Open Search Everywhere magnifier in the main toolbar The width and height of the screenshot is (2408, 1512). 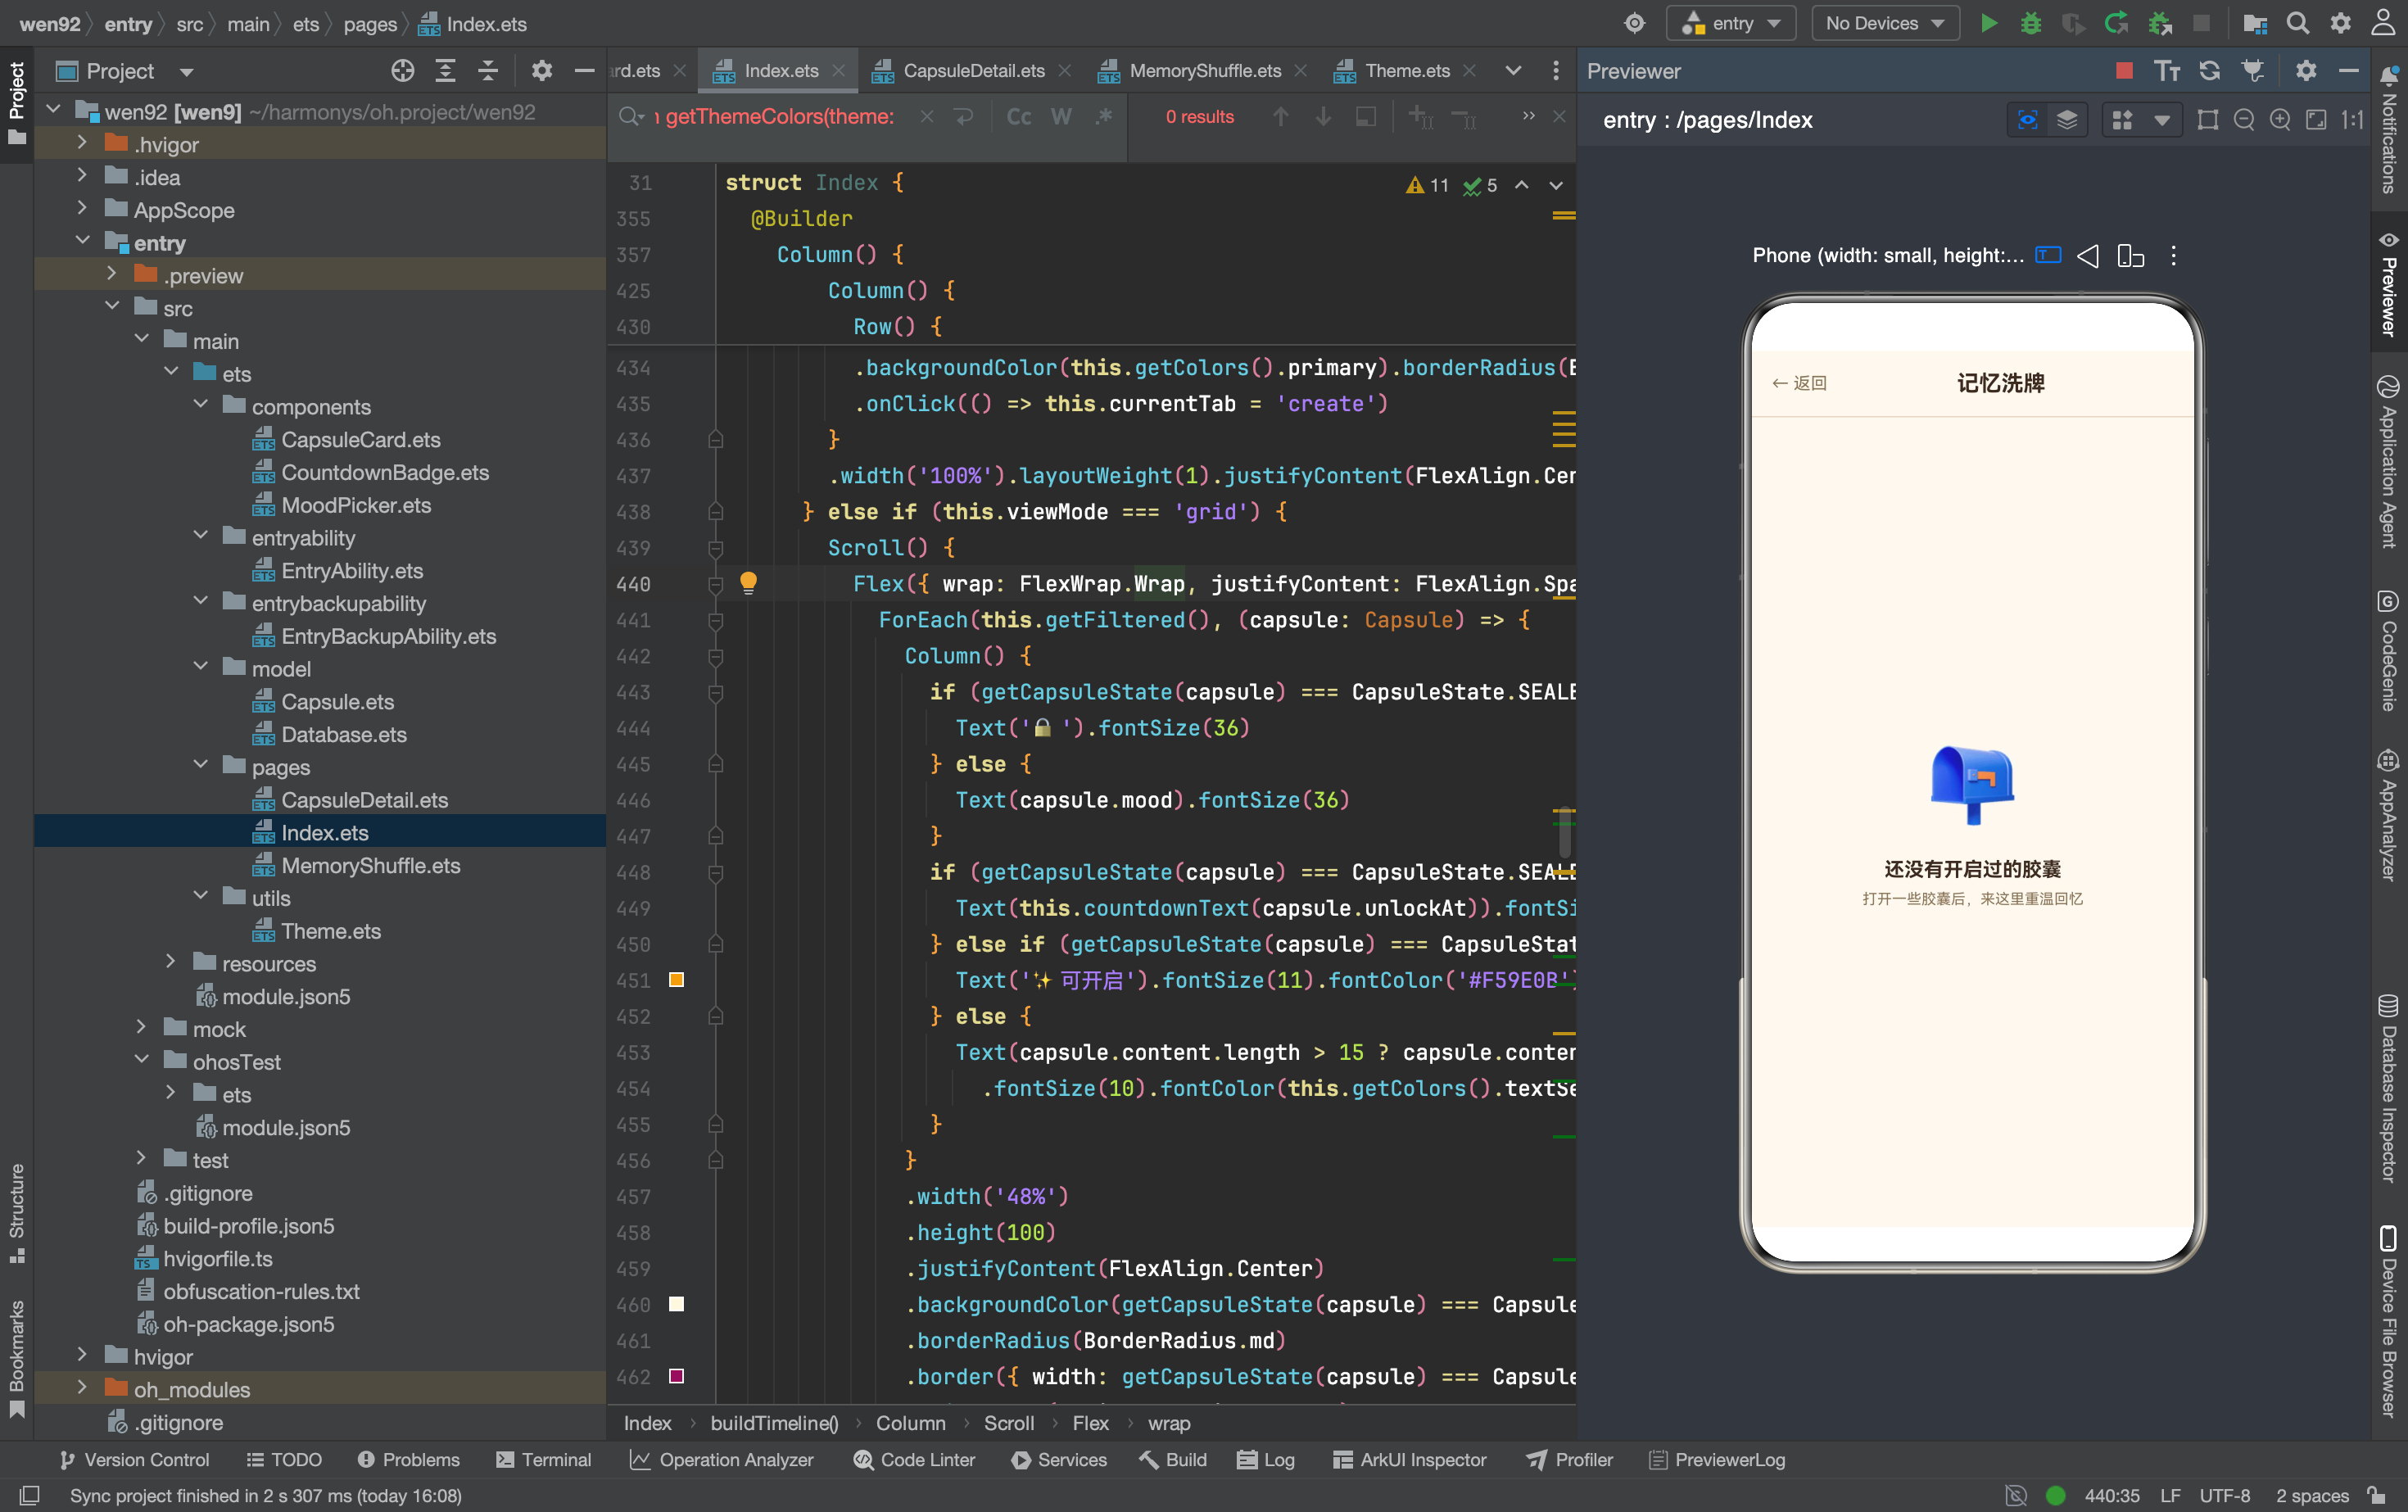pyautogui.click(x=2298, y=23)
